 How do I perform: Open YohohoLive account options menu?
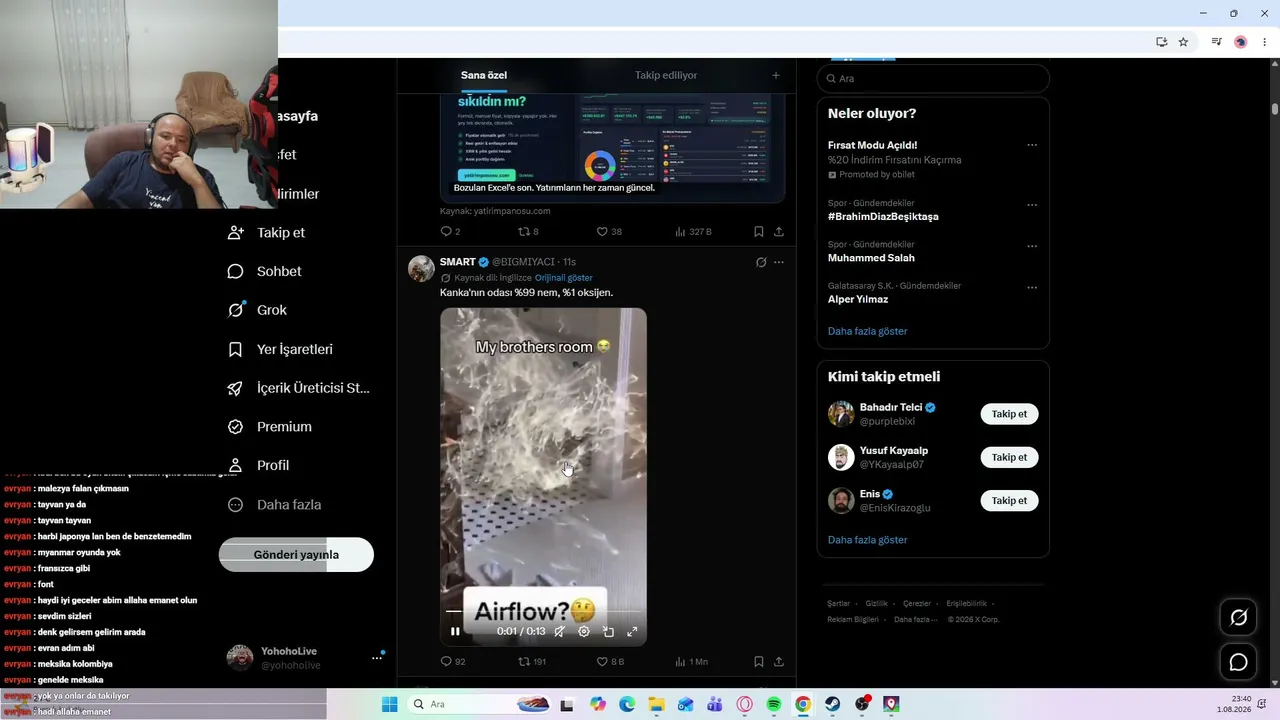click(x=377, y=657)
